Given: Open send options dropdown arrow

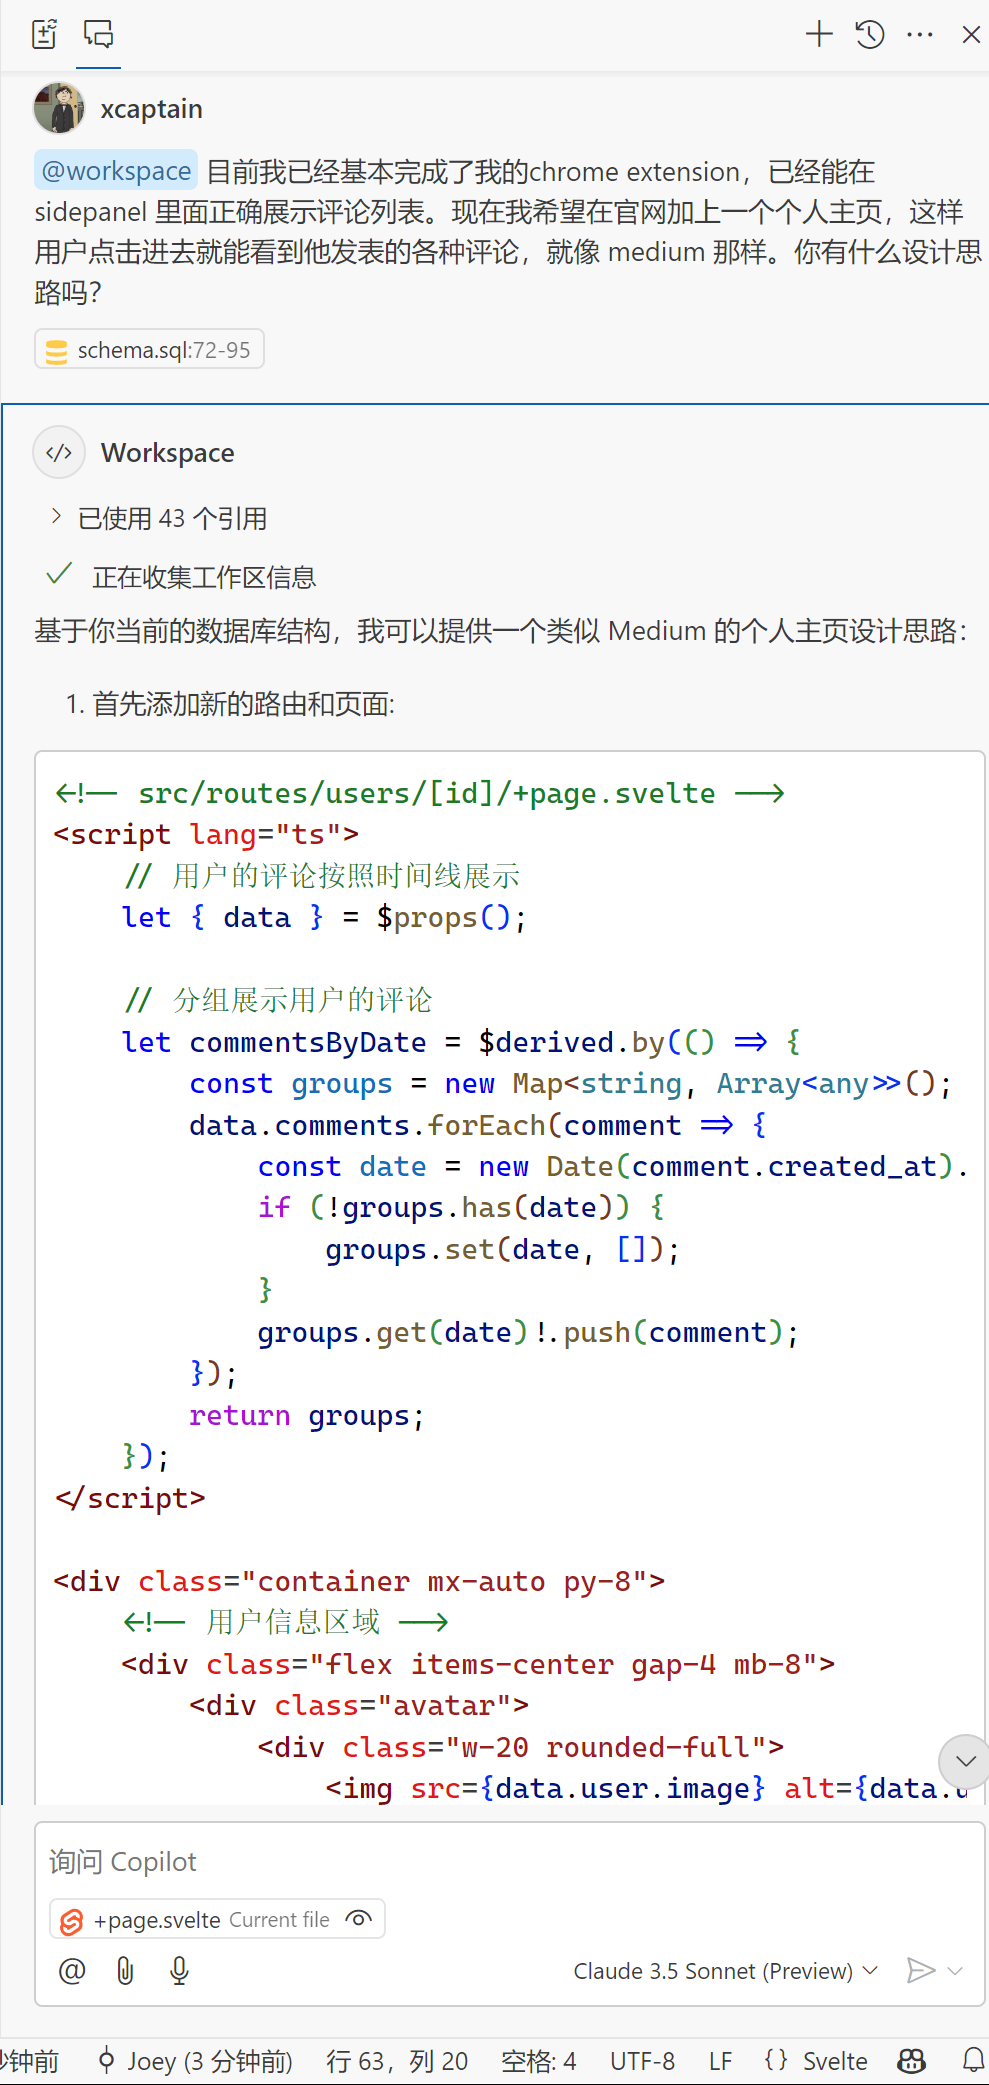Looking at the screenshot, I should (956, 1970).
